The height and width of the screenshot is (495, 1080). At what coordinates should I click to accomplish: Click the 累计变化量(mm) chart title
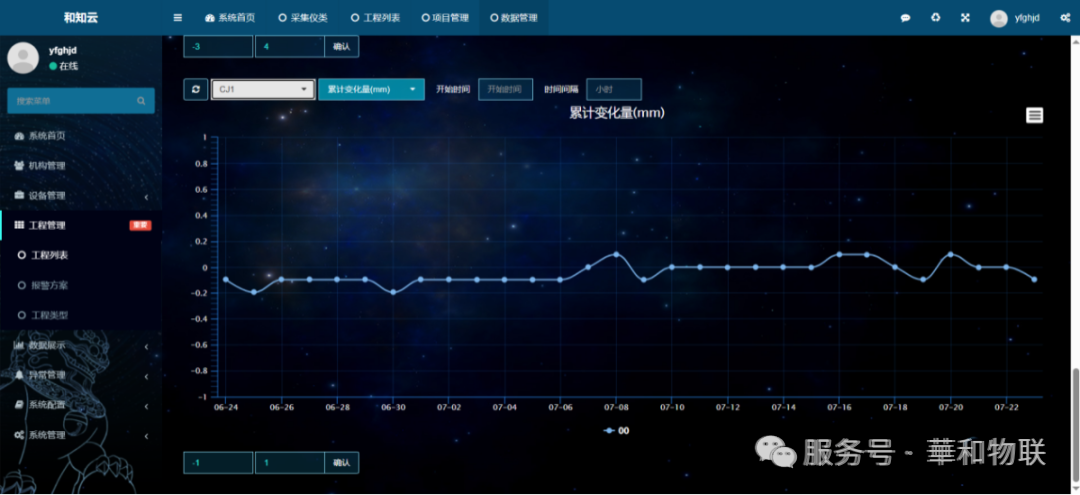pos(617,114)
